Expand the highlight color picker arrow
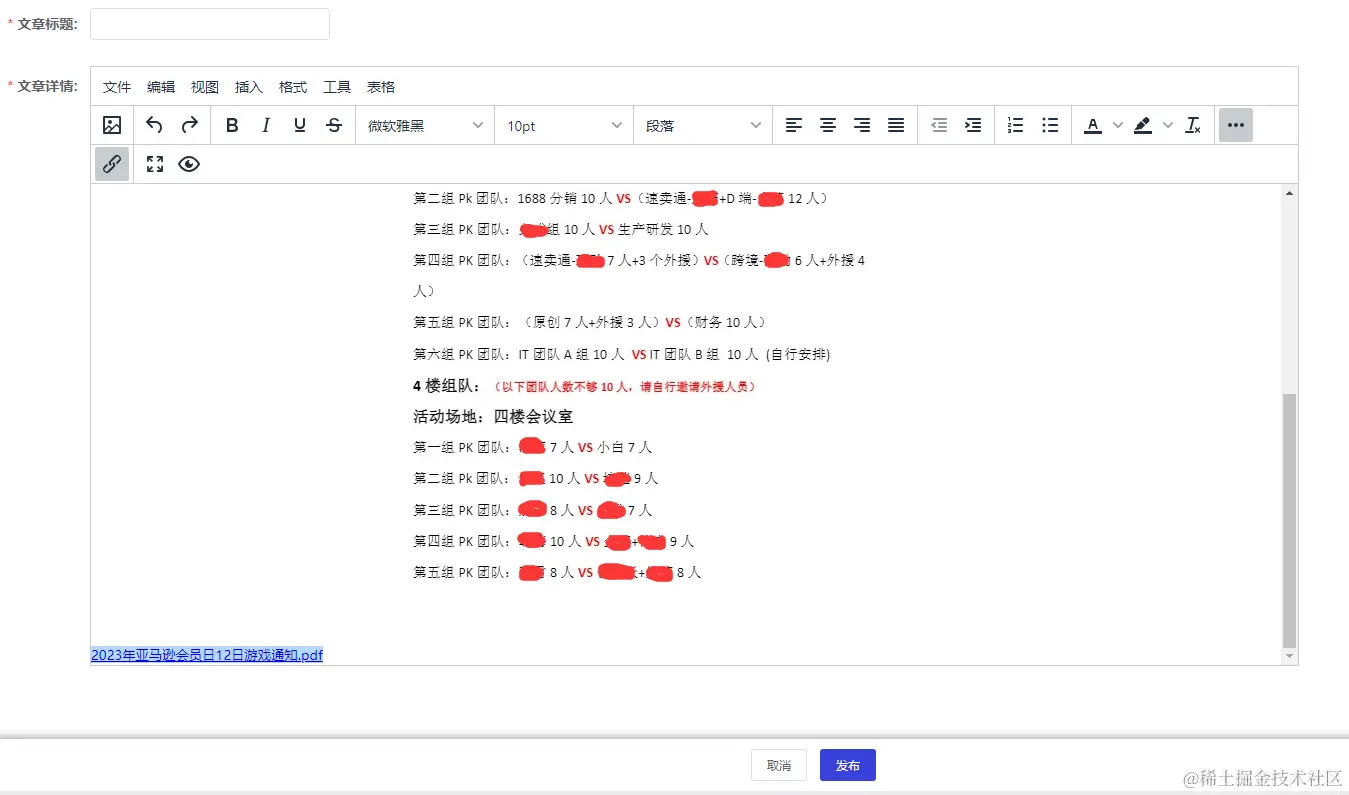The width and height of the screenshot is (1349, 795). tap(1168, 125)
